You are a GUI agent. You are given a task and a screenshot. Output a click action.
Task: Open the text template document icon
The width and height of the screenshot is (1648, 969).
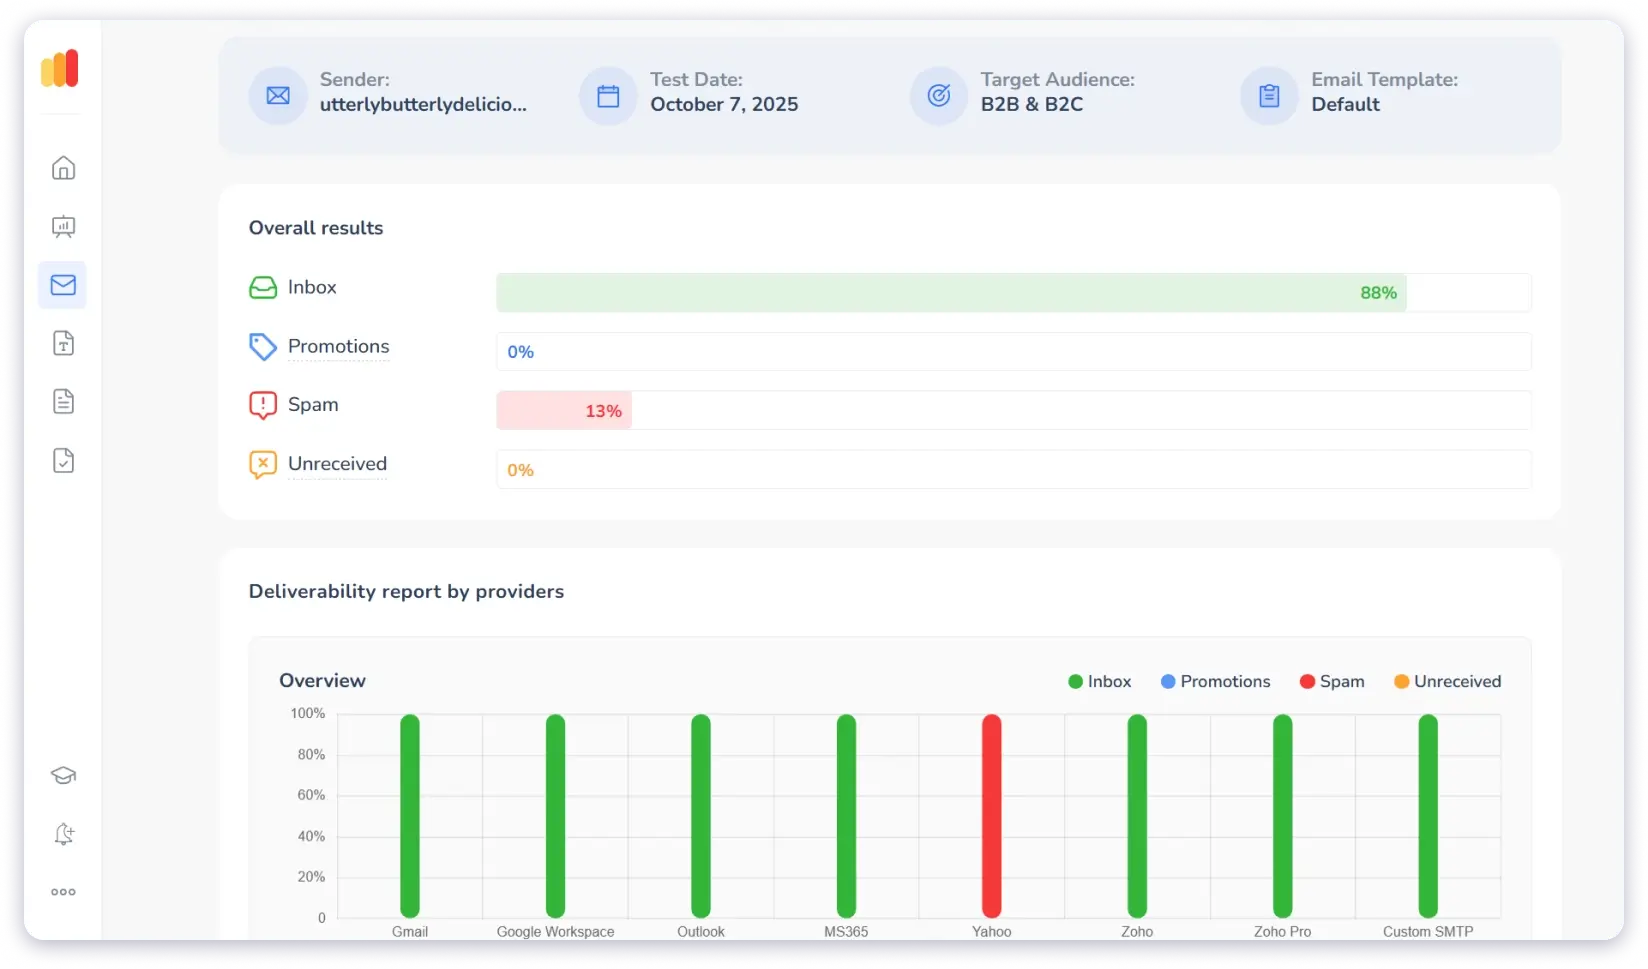click(x=63, y=344)
